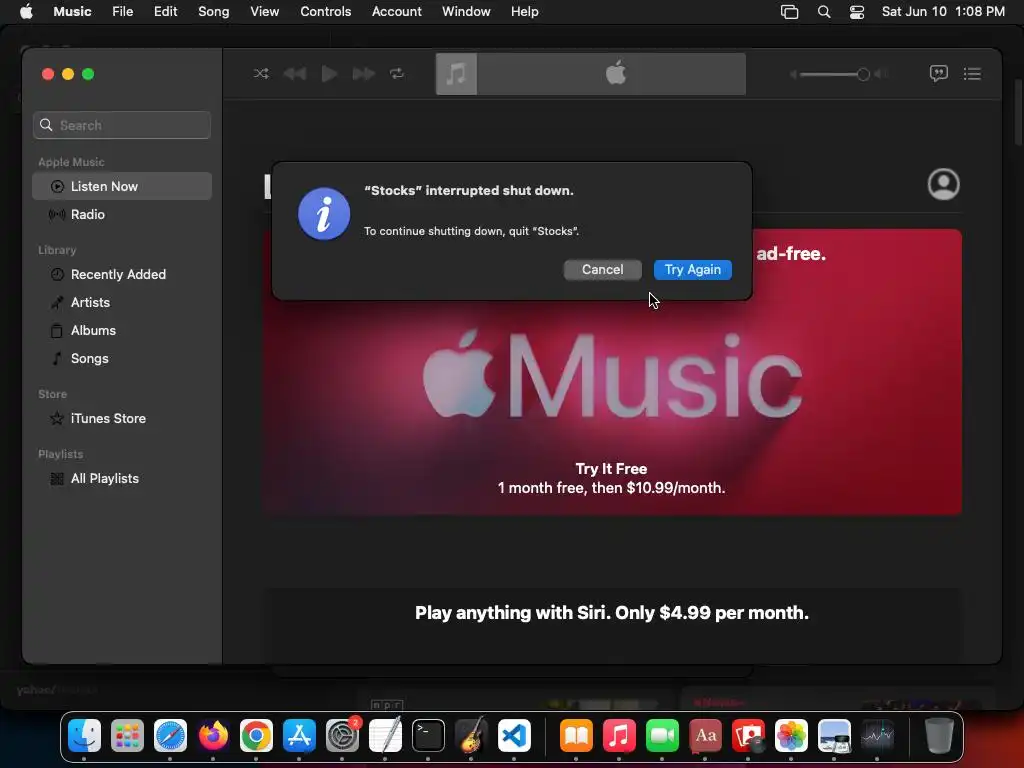Open App Store from the Dock
The image size is (1024, 768).
pos(299,736)
